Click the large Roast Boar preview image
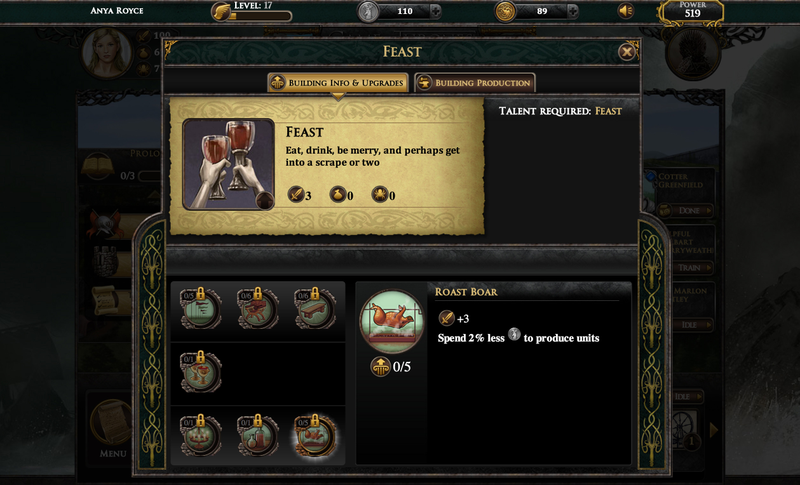Screen dimensions: 800x485 (x=392, y=322)
